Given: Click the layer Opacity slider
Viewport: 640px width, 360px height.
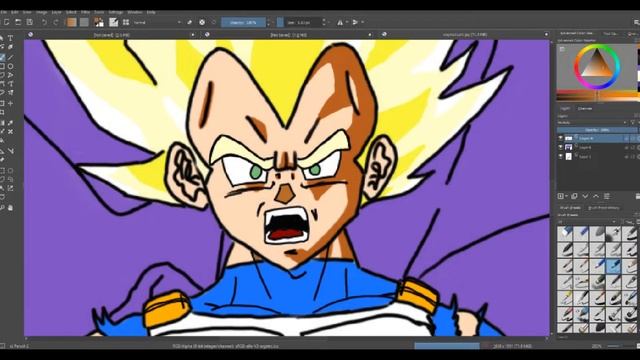Looking at the screenshot, I should (x=597, y=130).
